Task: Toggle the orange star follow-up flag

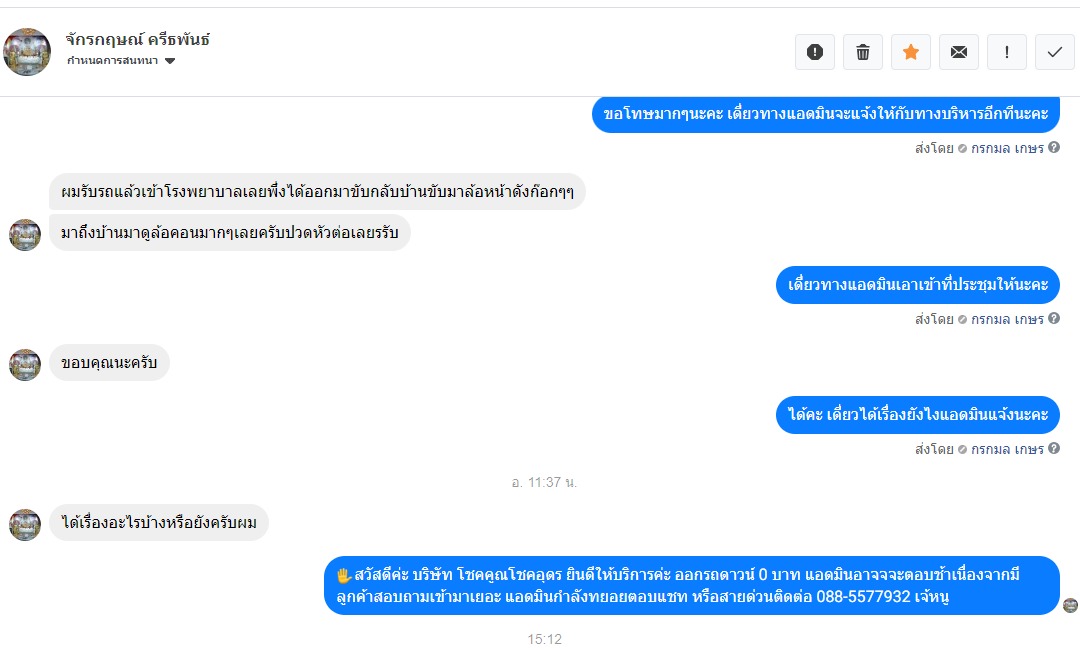Action: point(911,52)
